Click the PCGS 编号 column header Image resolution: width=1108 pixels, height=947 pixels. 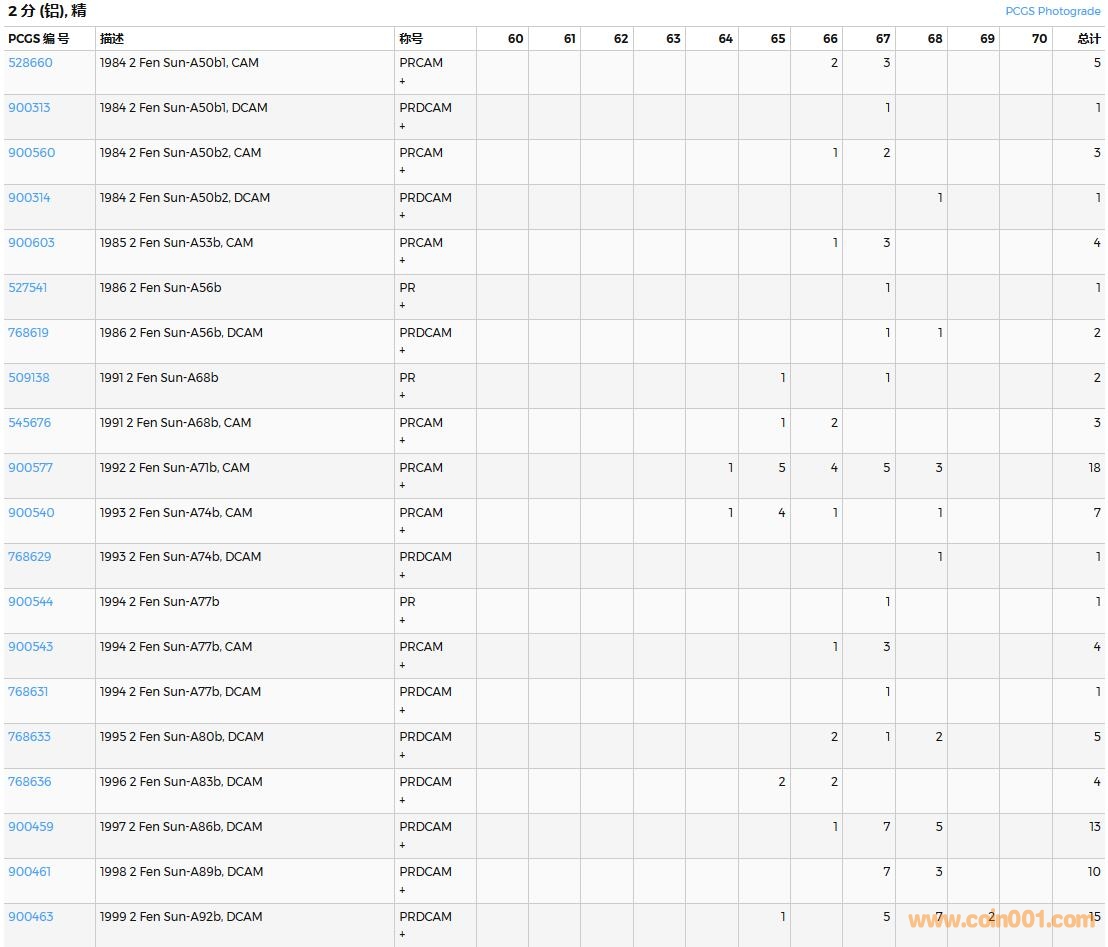click(39, 39)
